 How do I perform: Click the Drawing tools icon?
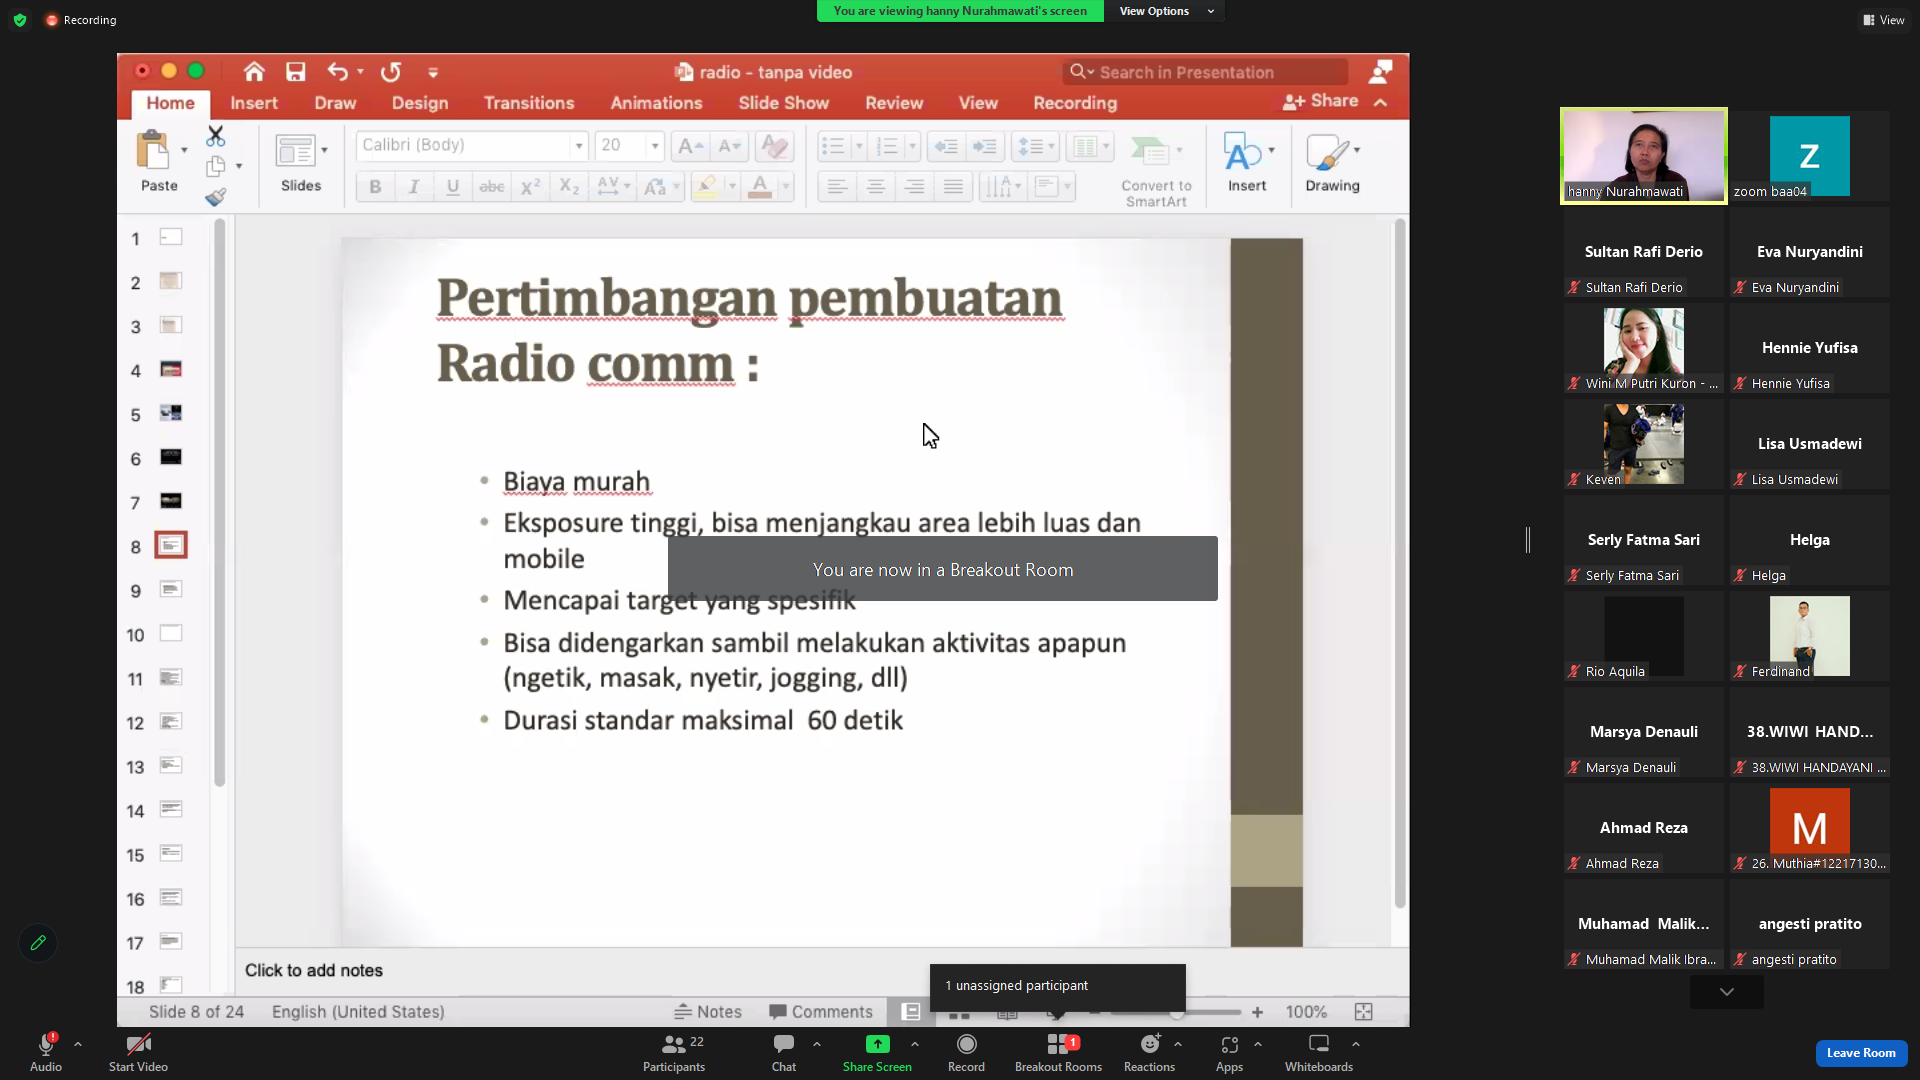[x=1327, y=153]
